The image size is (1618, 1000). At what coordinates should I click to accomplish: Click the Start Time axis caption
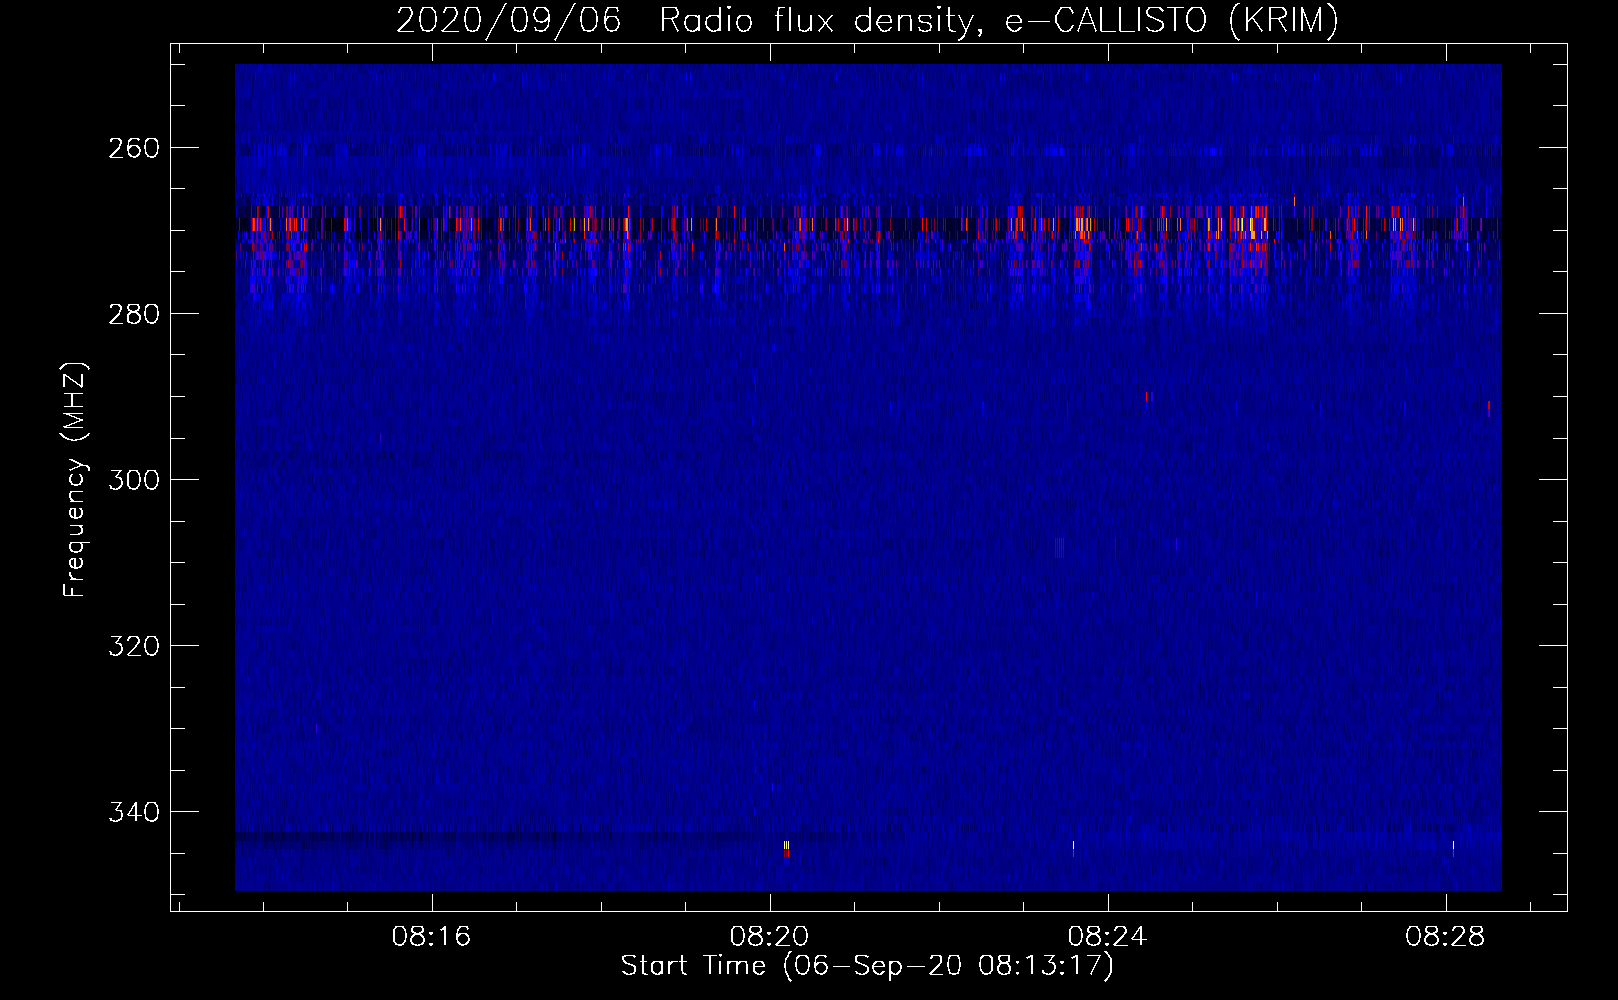867,966
